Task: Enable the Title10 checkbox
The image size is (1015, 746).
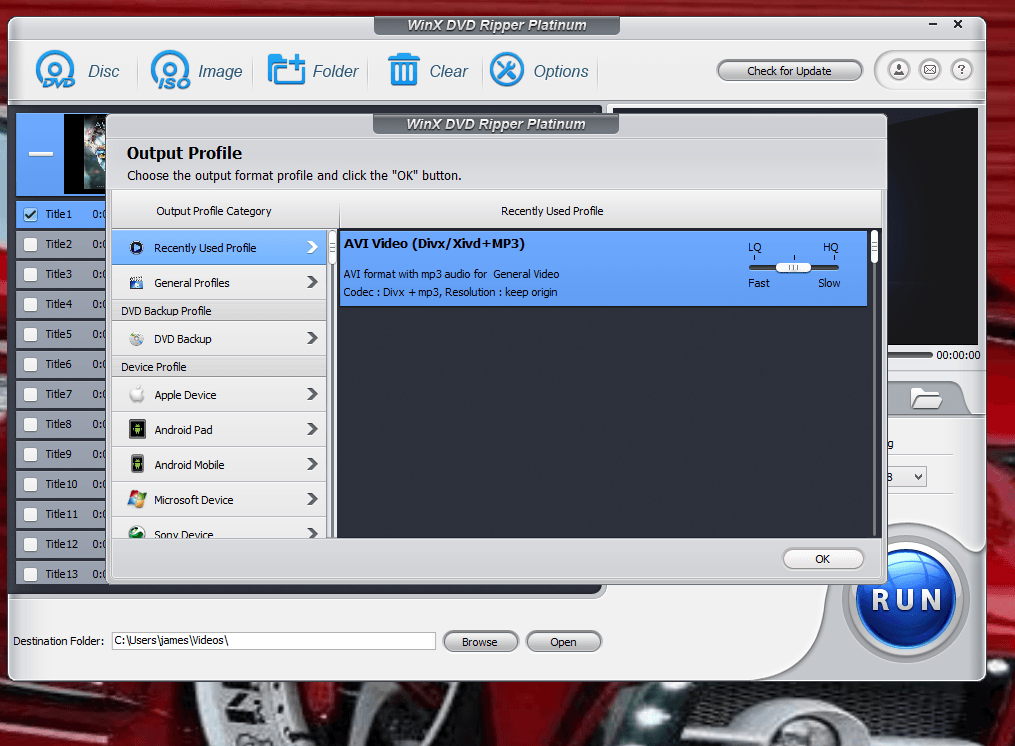Action: pos(31,484)
